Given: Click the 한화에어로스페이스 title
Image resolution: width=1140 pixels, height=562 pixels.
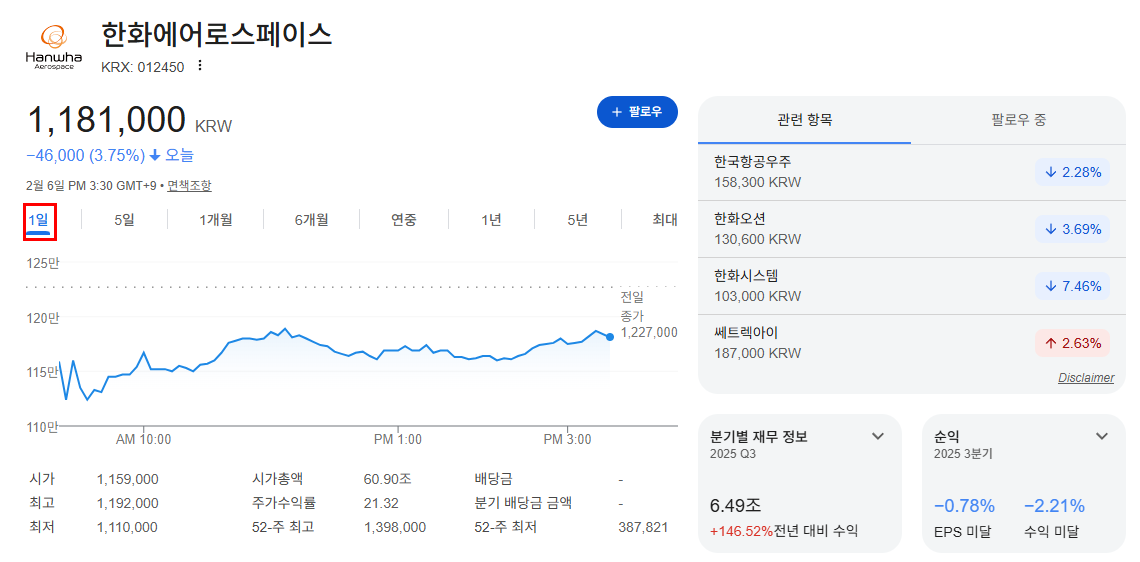Looking at the screenshot, I should 217,34.
